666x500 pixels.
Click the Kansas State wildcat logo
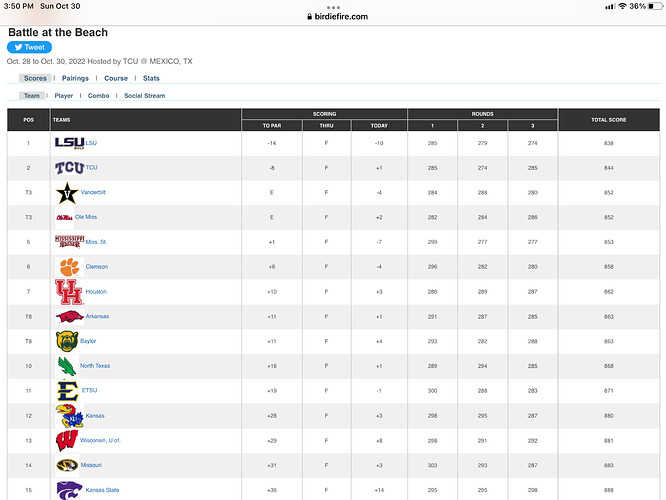tap(70, 490)
